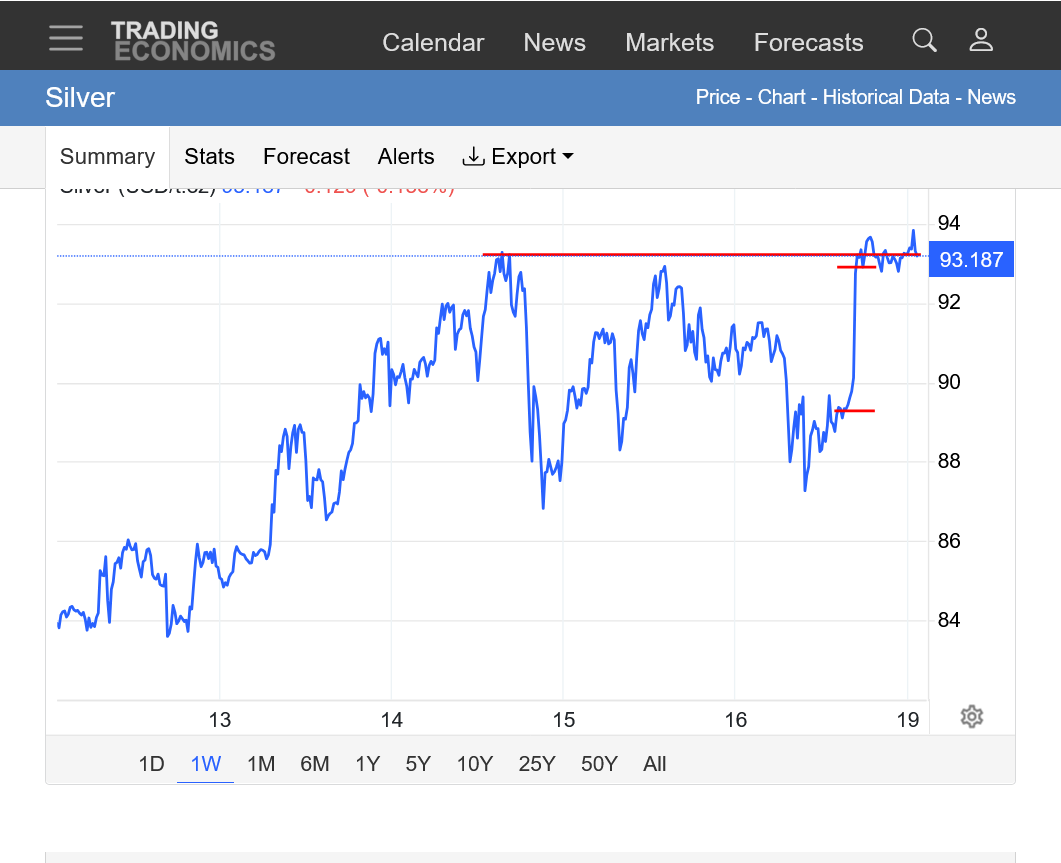The height and width of the screenshot is (863, 1061).
Task: Set chart range to 1D
Action: point(151,764)
